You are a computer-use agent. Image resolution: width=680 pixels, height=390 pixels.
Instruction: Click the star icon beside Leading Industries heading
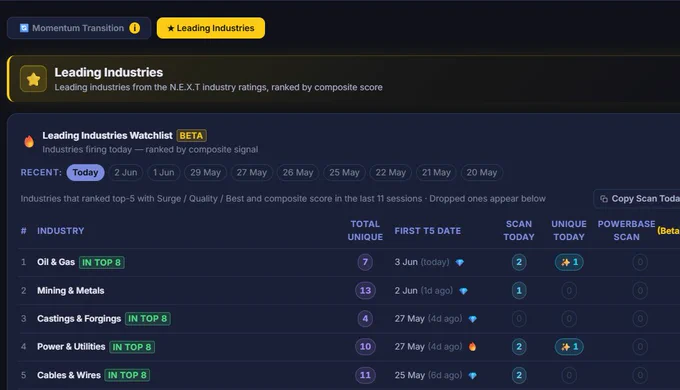[33, 79]
